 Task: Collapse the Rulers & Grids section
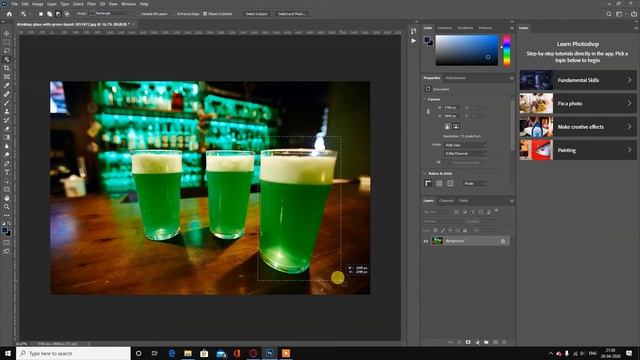coord(424,173)
